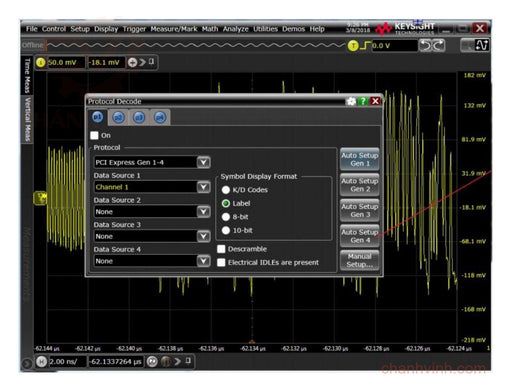Edit the 0.0 V trigger level field
The width and height of the screenshot is (512, 392).
coord(394,46)
